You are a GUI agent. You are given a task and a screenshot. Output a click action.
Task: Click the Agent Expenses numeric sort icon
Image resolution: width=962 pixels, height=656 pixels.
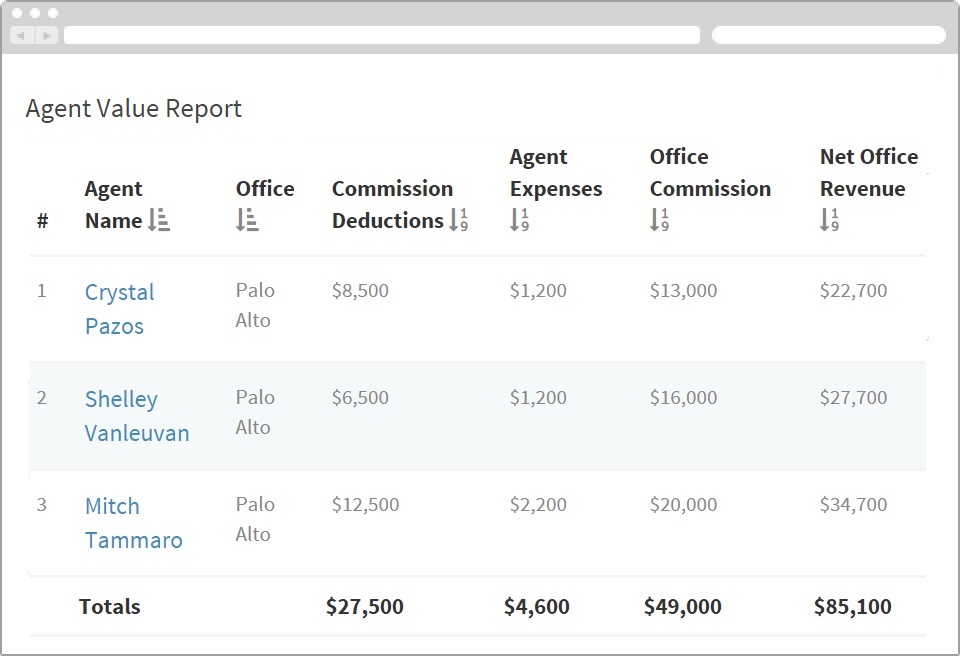[519, 221]
